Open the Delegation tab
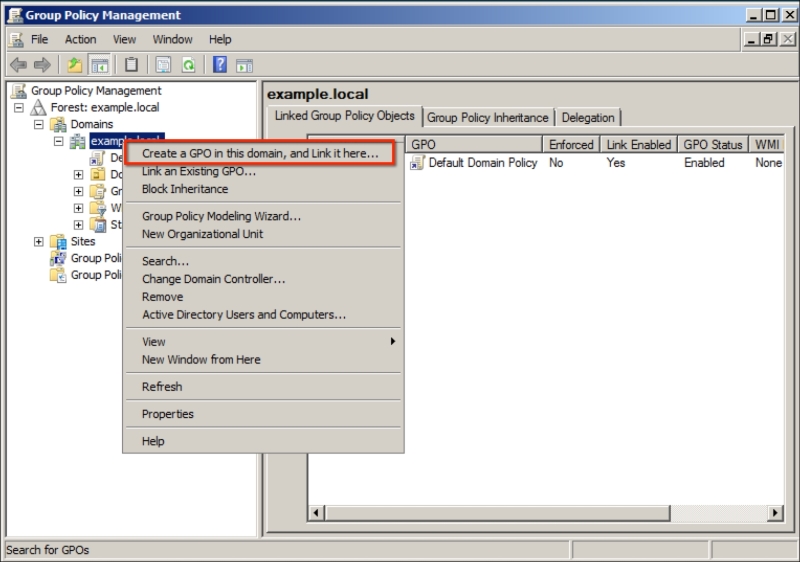The height and width of the screenshot is (562, 800). click(588, 118)
